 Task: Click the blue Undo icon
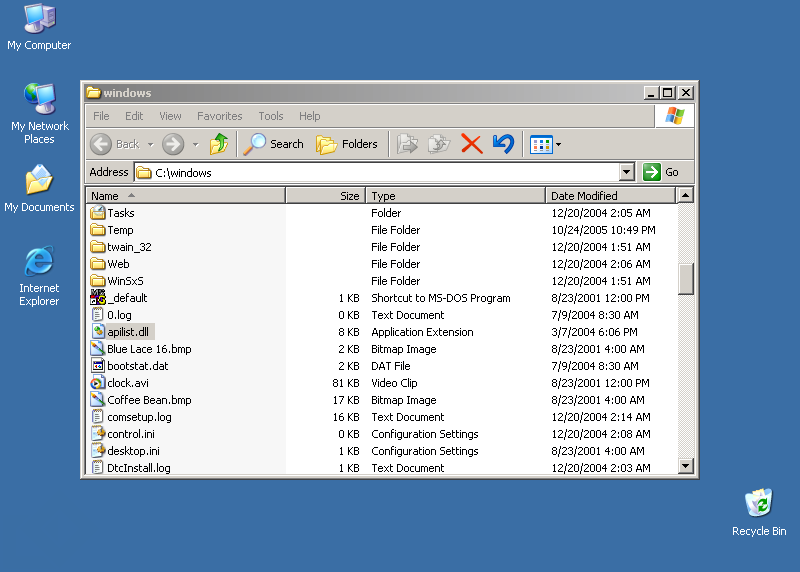pos(503,144)
